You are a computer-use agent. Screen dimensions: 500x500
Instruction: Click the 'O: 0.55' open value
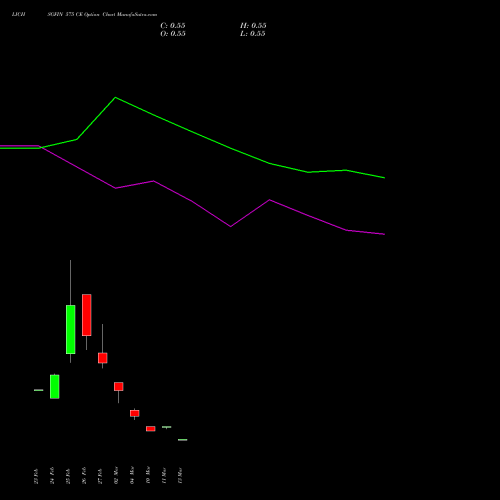coord(173,34)
